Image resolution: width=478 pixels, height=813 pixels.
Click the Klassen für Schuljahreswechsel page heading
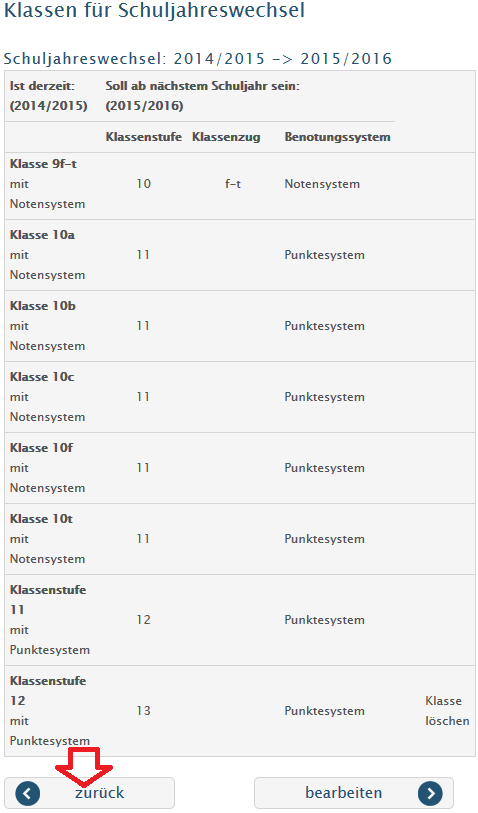[154, 10]
